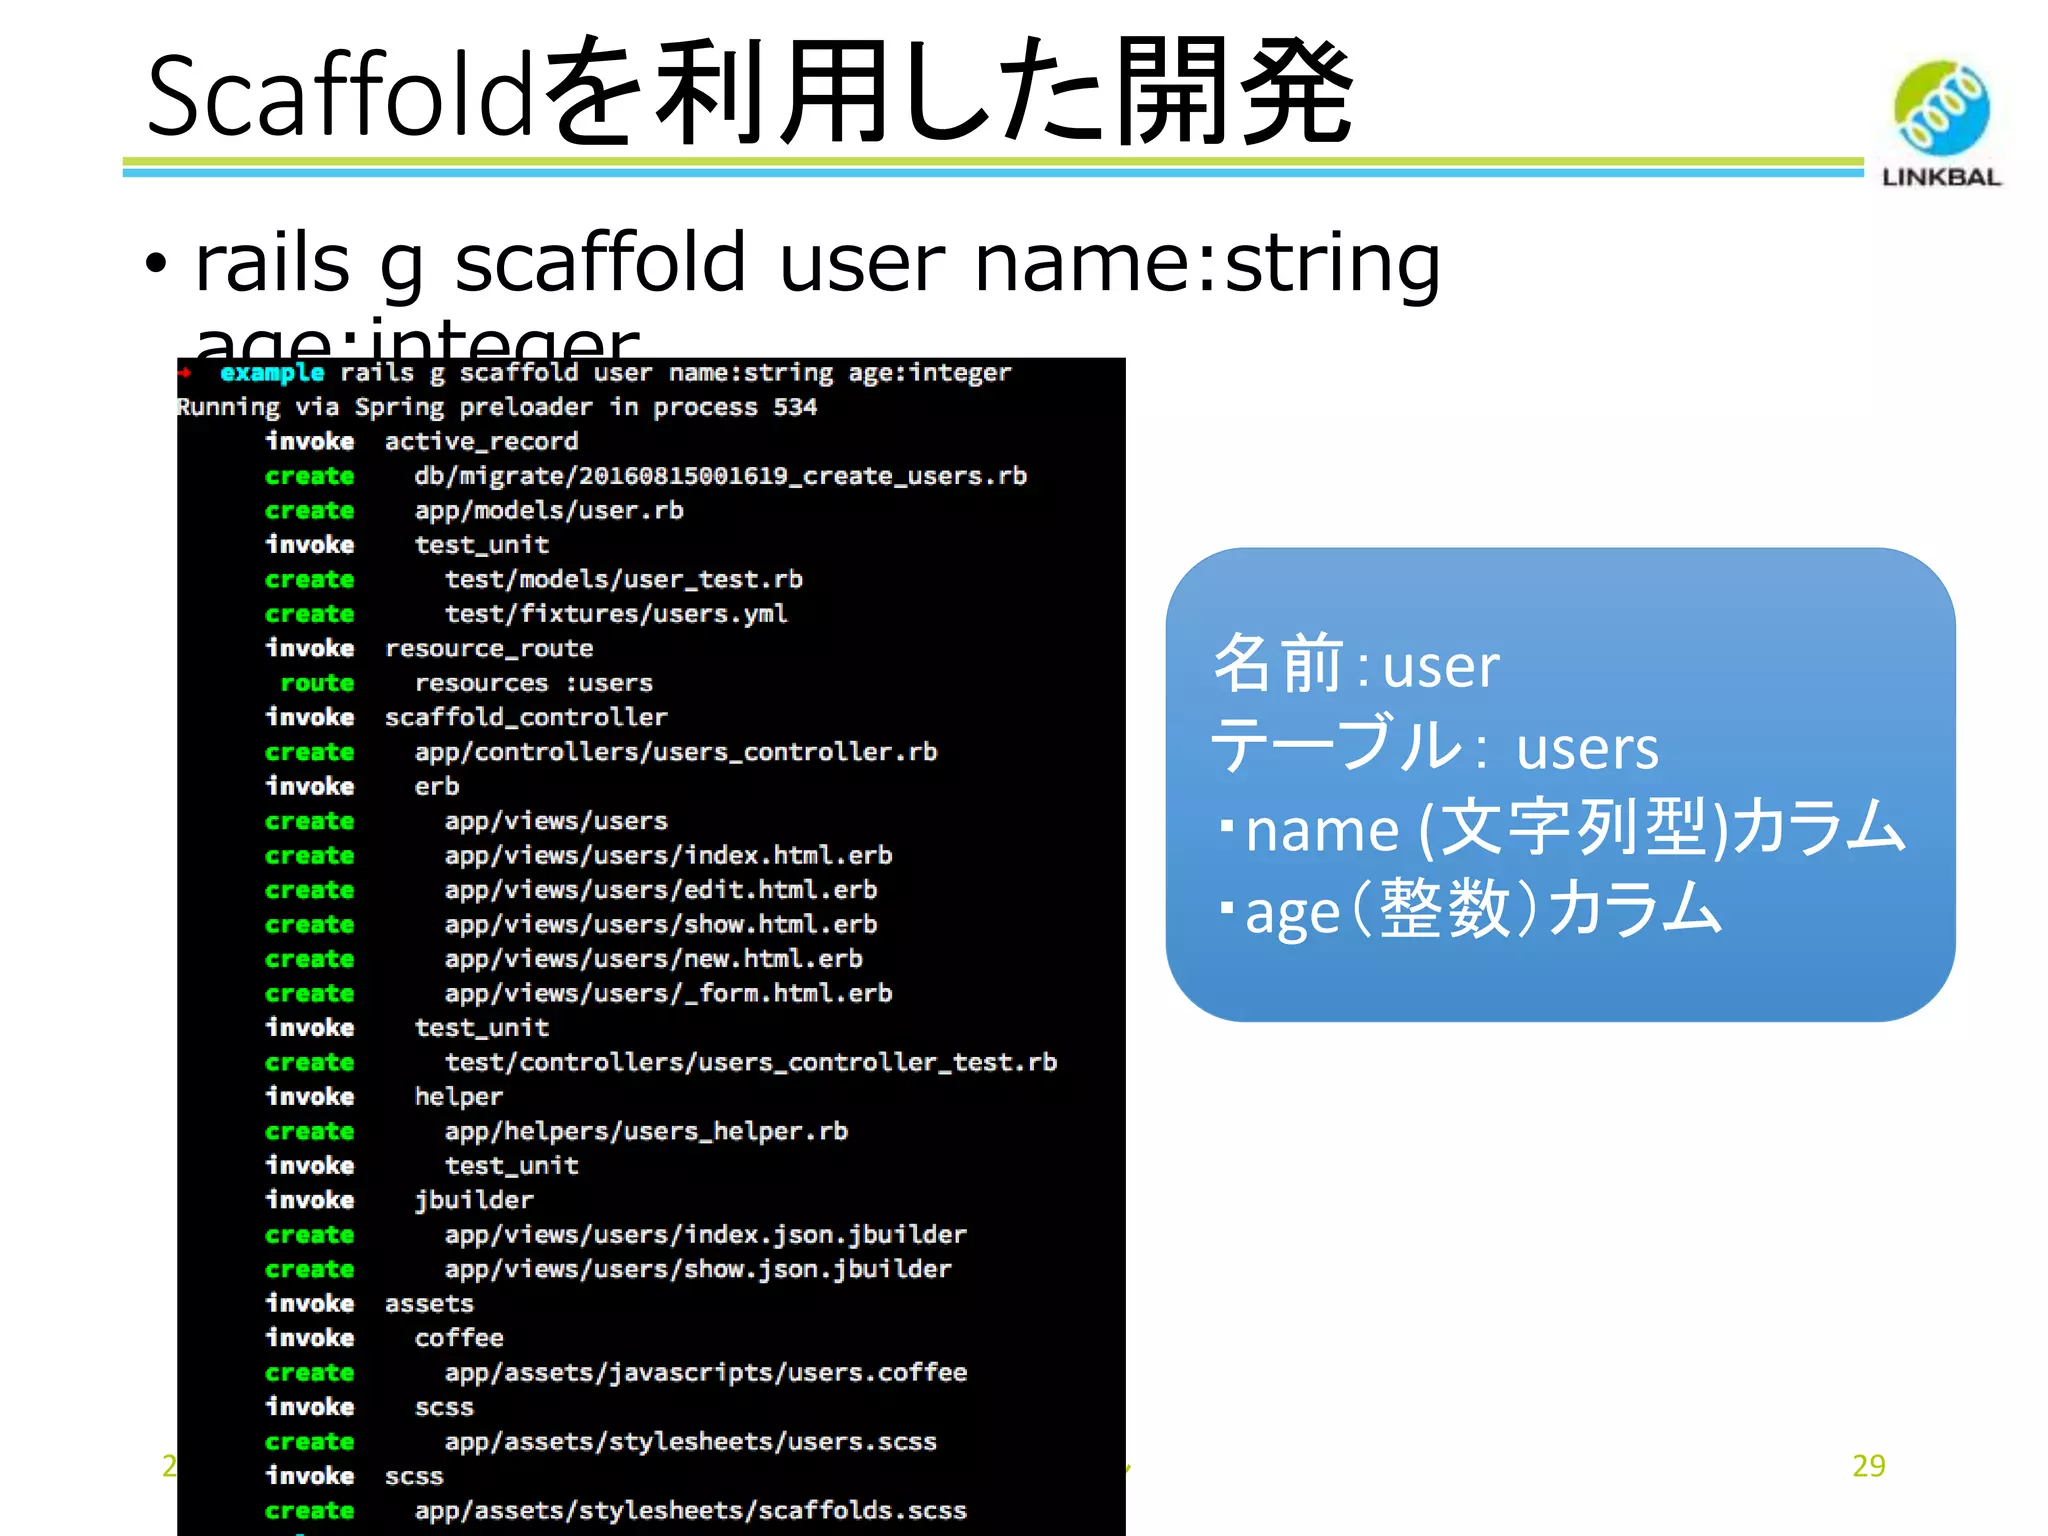This screenshot has width=2048, height=1536.
Task: Click 'app/views/users/new.html.erb' path
Action: coord(654,959)
